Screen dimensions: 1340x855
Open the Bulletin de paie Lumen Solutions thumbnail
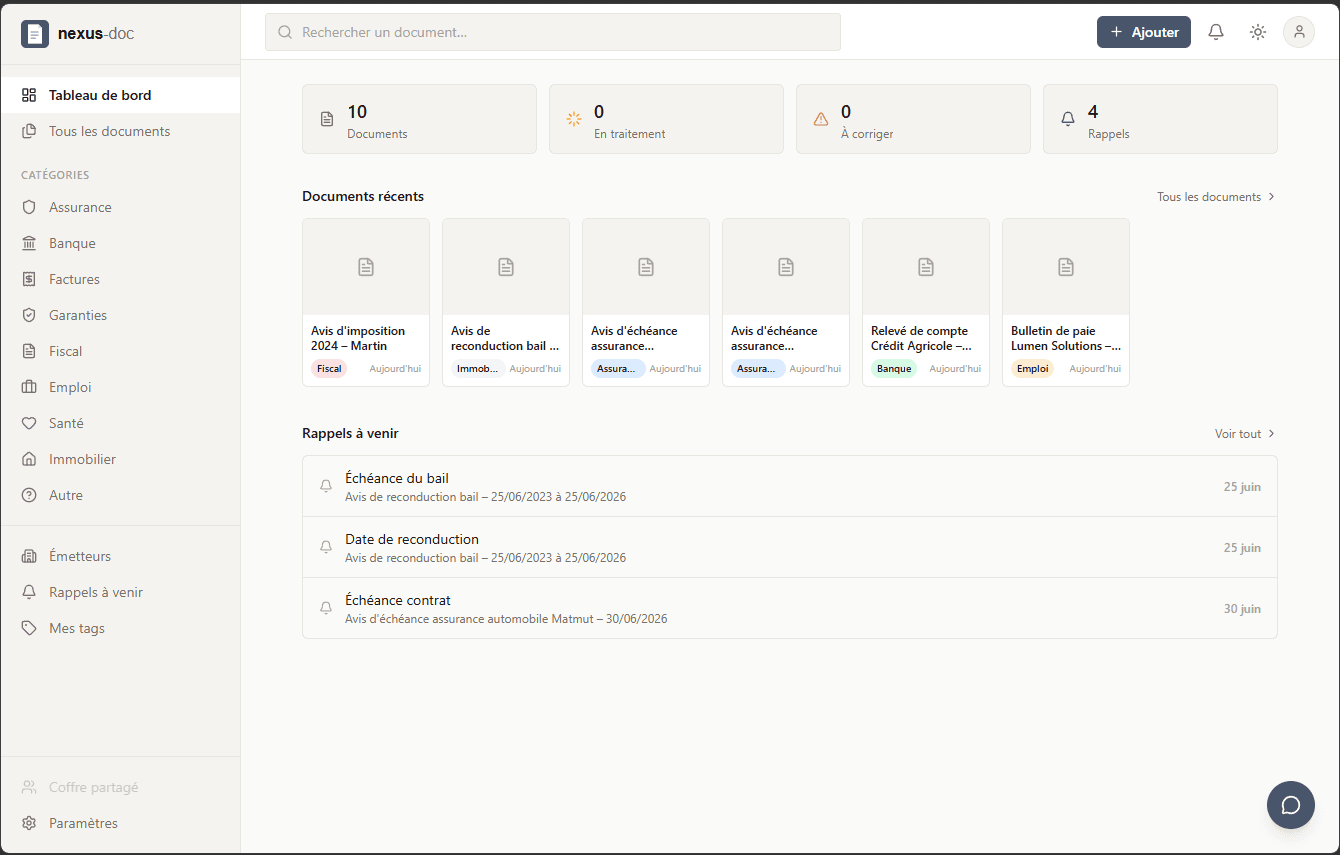[x=1066, y=267]
